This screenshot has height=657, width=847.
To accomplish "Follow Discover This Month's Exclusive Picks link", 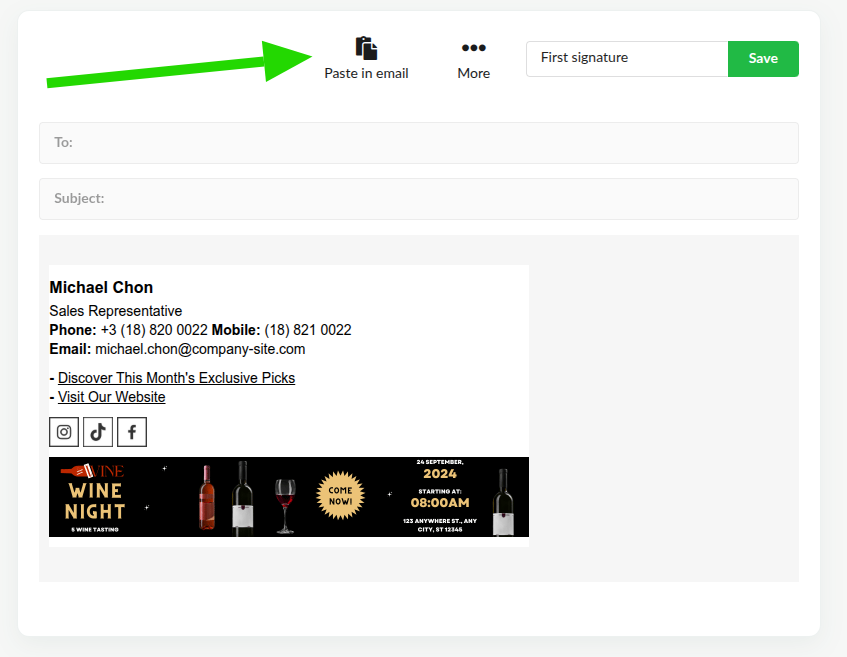I will [176, 378].
